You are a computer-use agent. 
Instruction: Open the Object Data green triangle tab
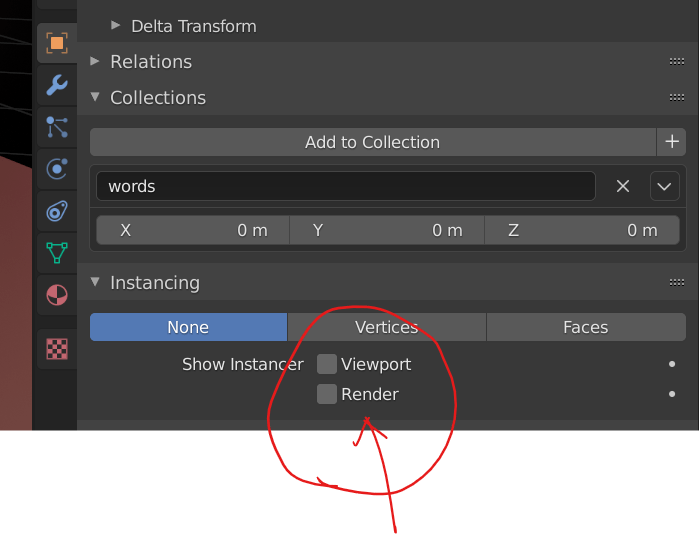[57, 253]
